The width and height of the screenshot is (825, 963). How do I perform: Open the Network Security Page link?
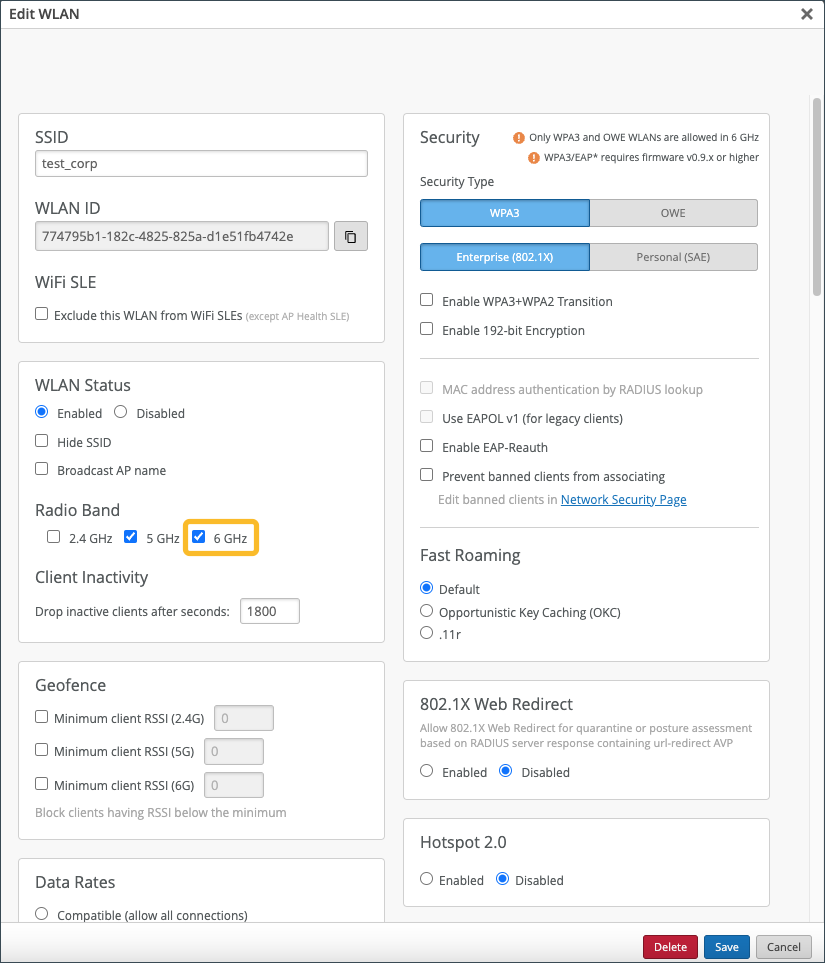[x=623, y=499]
